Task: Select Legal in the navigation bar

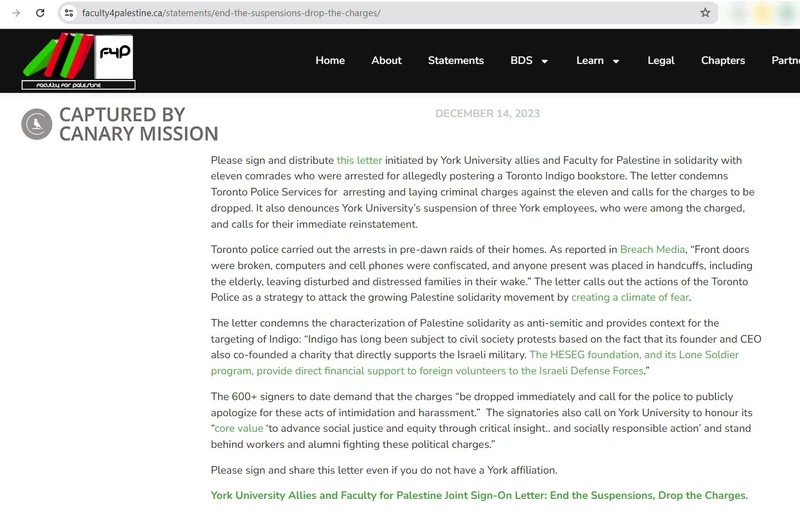Action: 661,60
